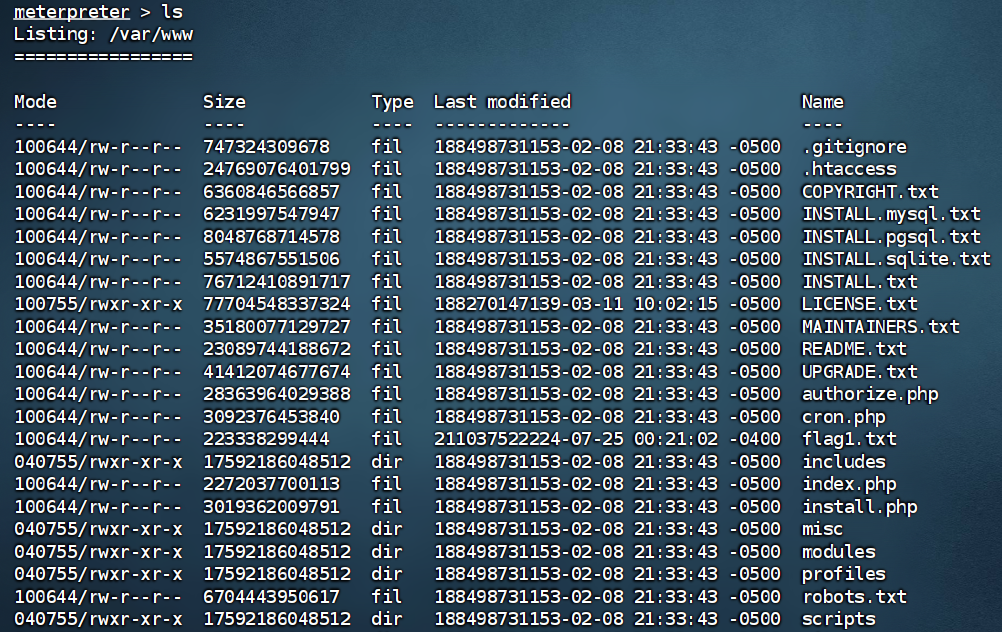The height and width of the screenshot is (632, 1002).
Task: Click the cron.php file name
Action: pos(843,417)
